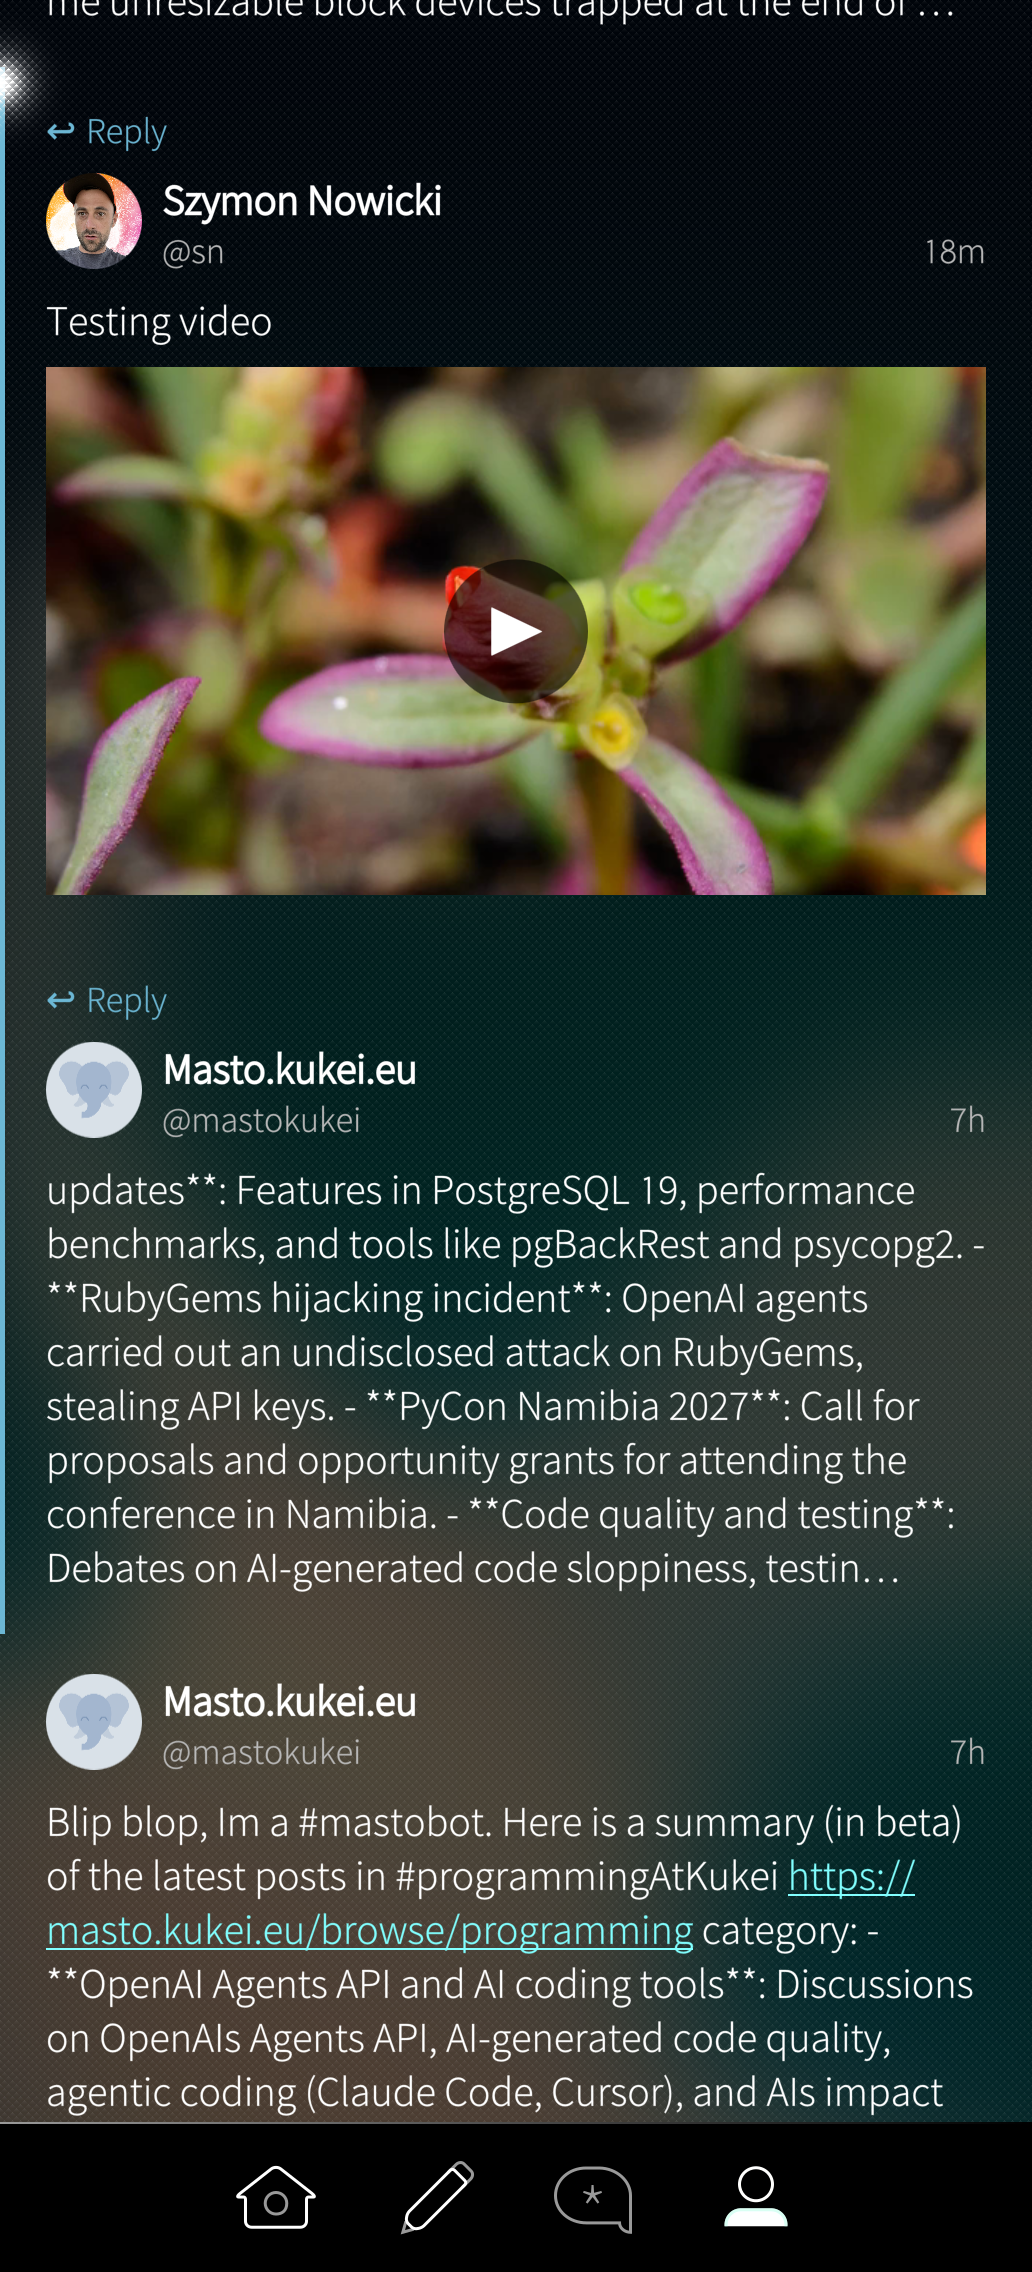Open the profile person tab
1032x2272 pixels.
[x=756, y=2196]
